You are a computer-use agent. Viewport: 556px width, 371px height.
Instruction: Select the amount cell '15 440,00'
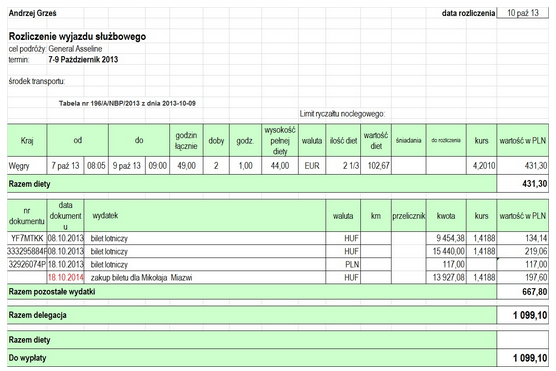(x=446, y=251)
